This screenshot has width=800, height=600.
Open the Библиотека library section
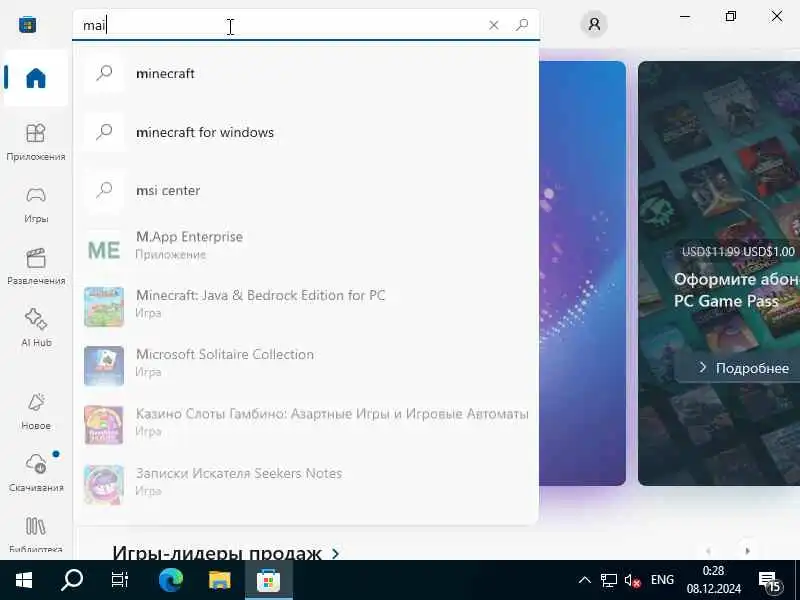(x=36, y=534)
